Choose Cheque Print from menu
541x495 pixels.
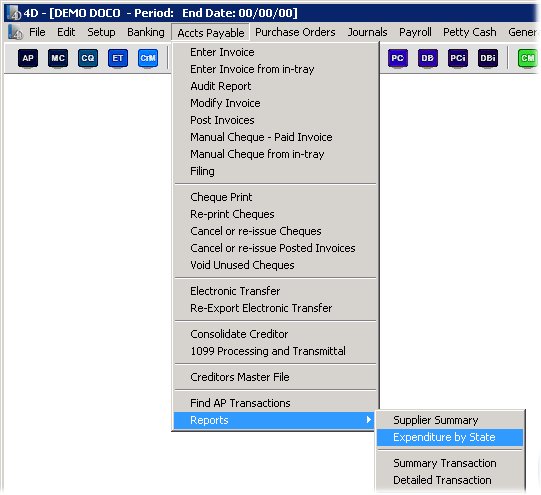pos(221,197)
